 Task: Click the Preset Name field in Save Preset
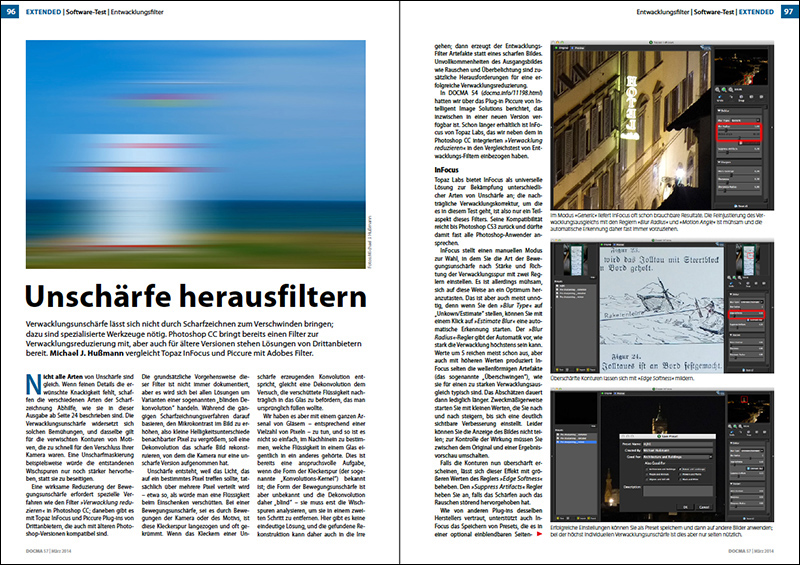[x=678, y=444]
